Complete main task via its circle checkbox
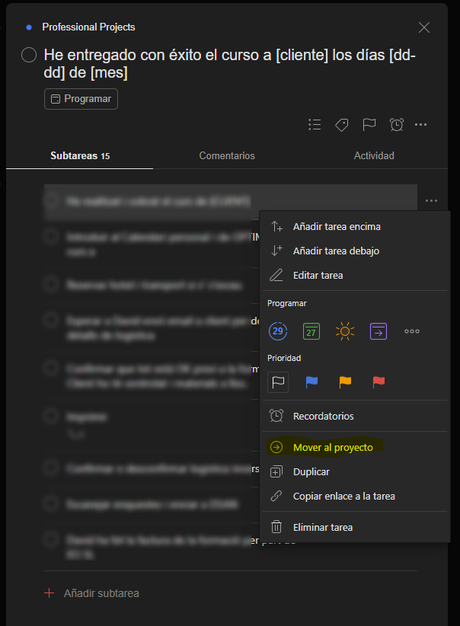 point(29,55)
